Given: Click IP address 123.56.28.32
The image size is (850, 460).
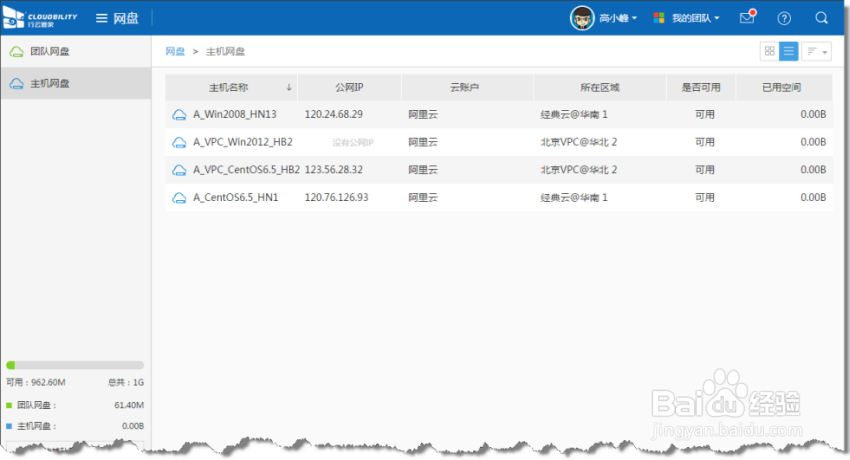Looking at the screenshot, I should pos(334,170).
